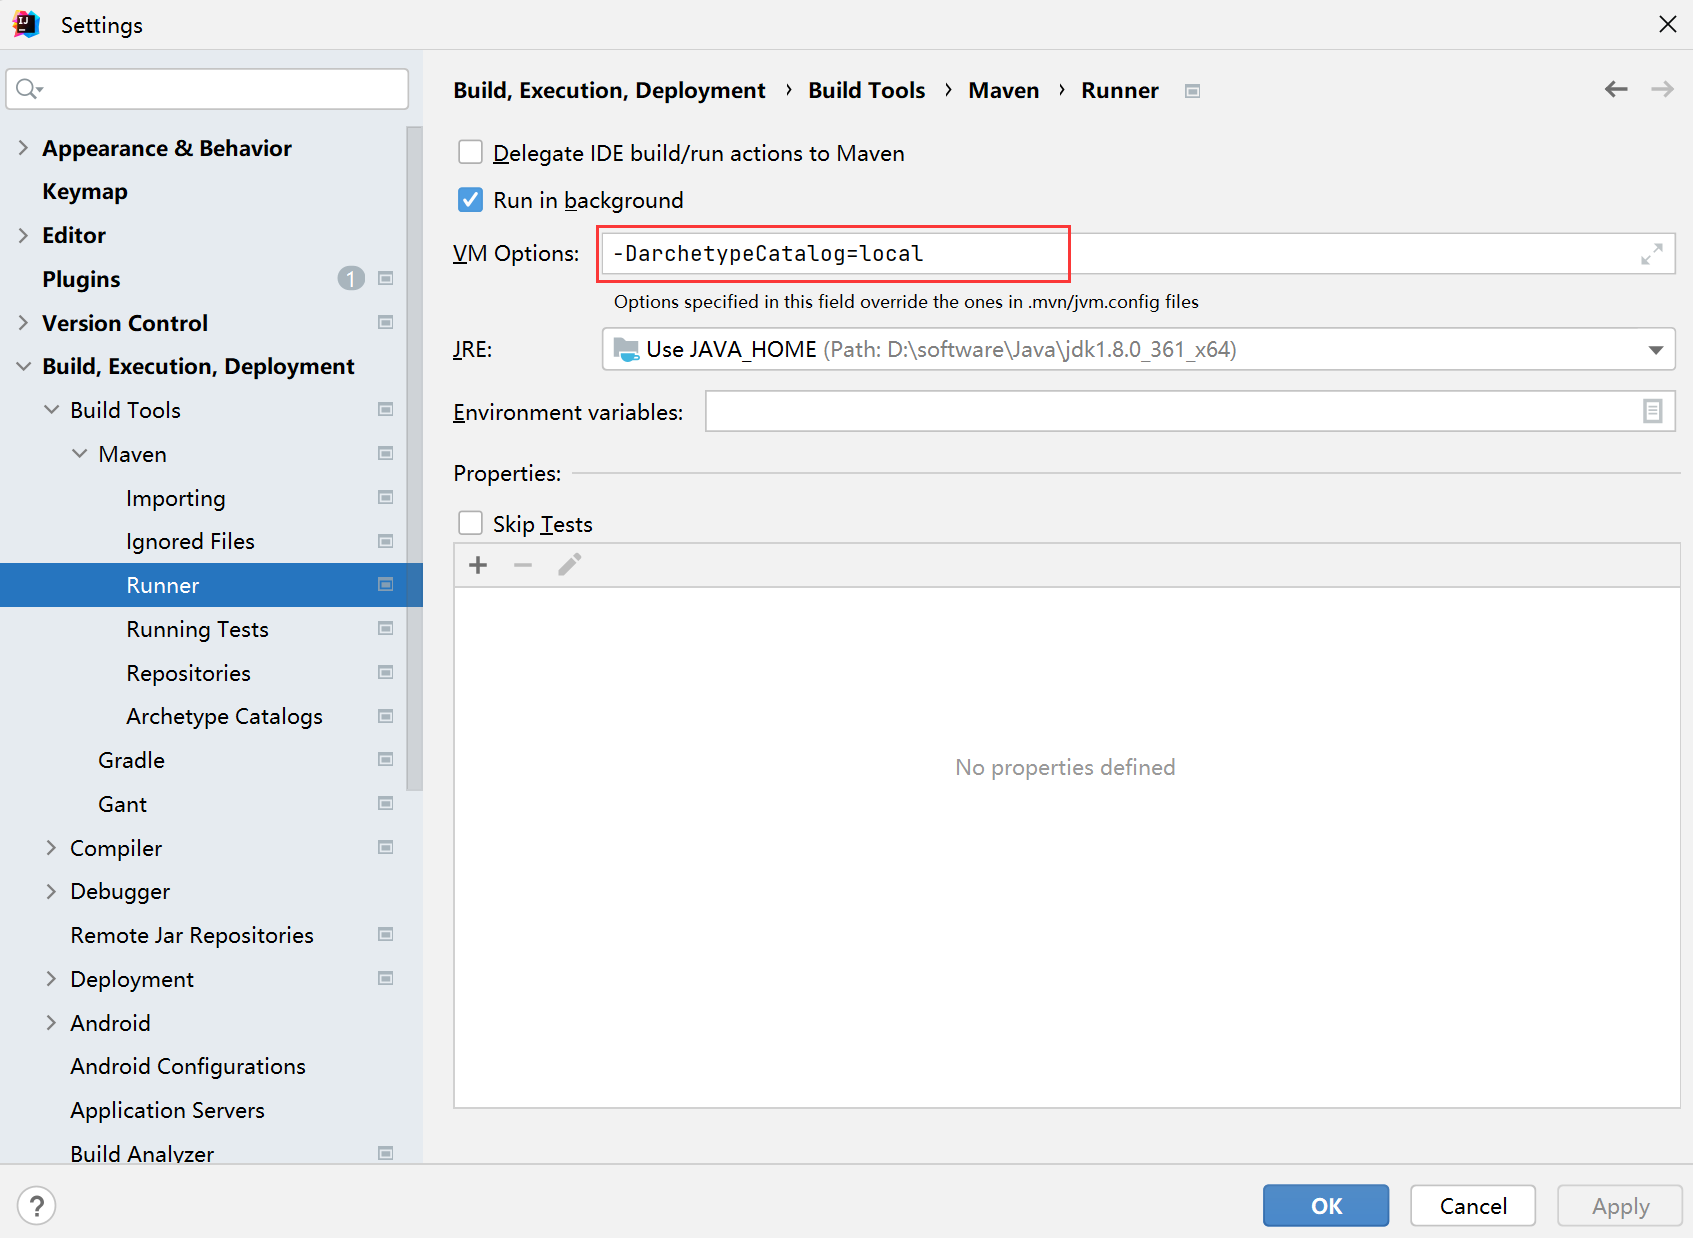Open Android Configurations settings
The width and height of the screenshot is (1693, 1238).
pyautogui.click(x=188, y=1066)
